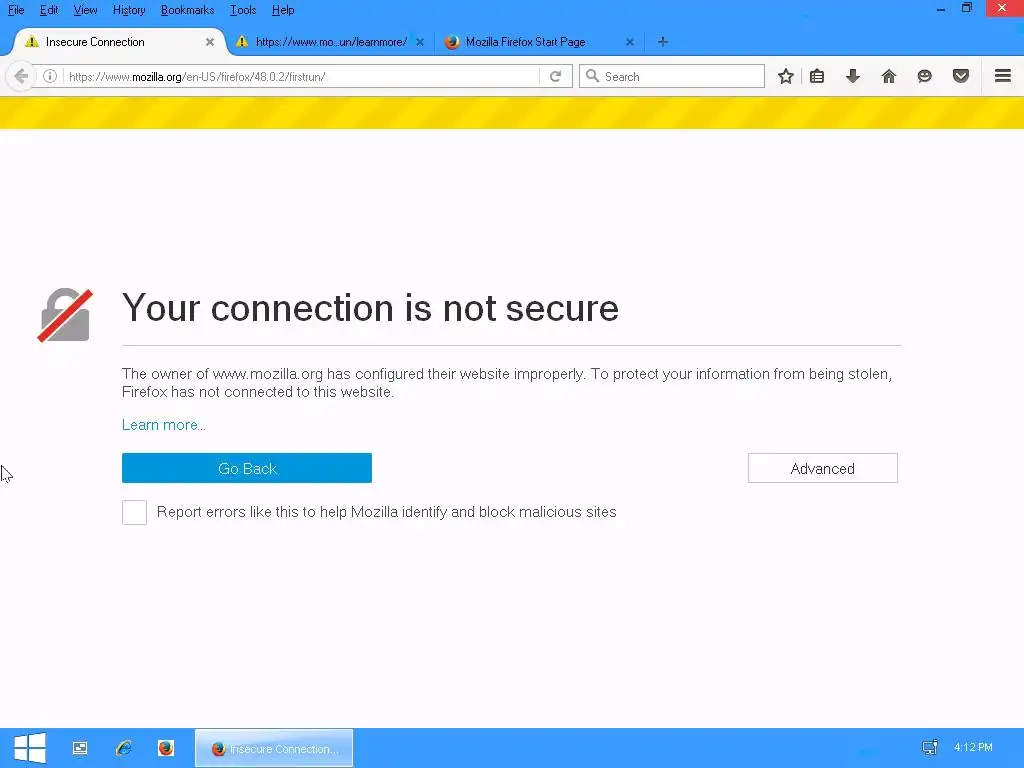
Task: Launch Internet Explorer from taskbar
Action: coord(123,748)
